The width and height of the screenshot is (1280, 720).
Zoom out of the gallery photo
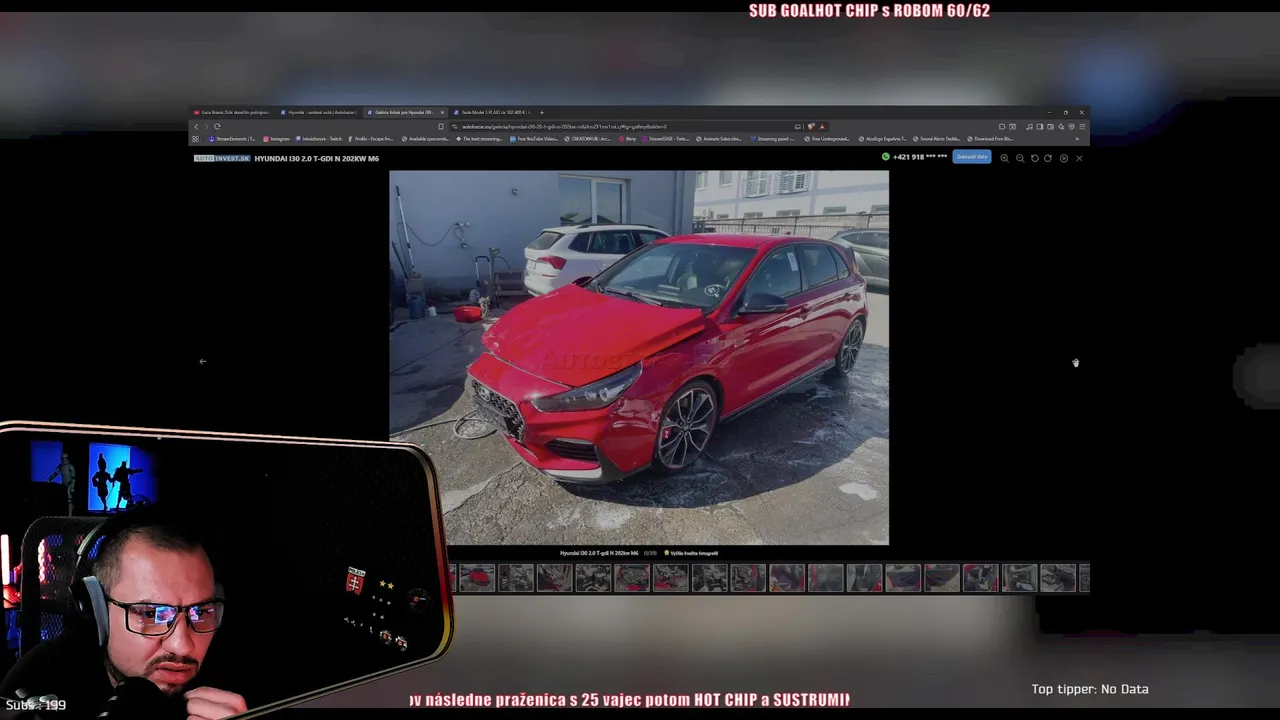coord(1020,158)
